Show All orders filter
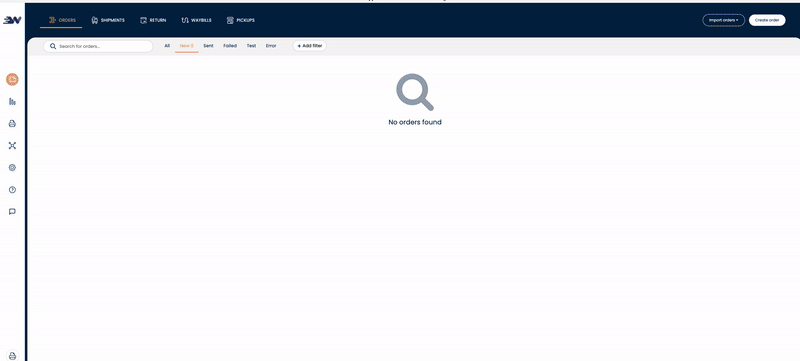This screenshot has width=800, height=361. tap(167, 46)
